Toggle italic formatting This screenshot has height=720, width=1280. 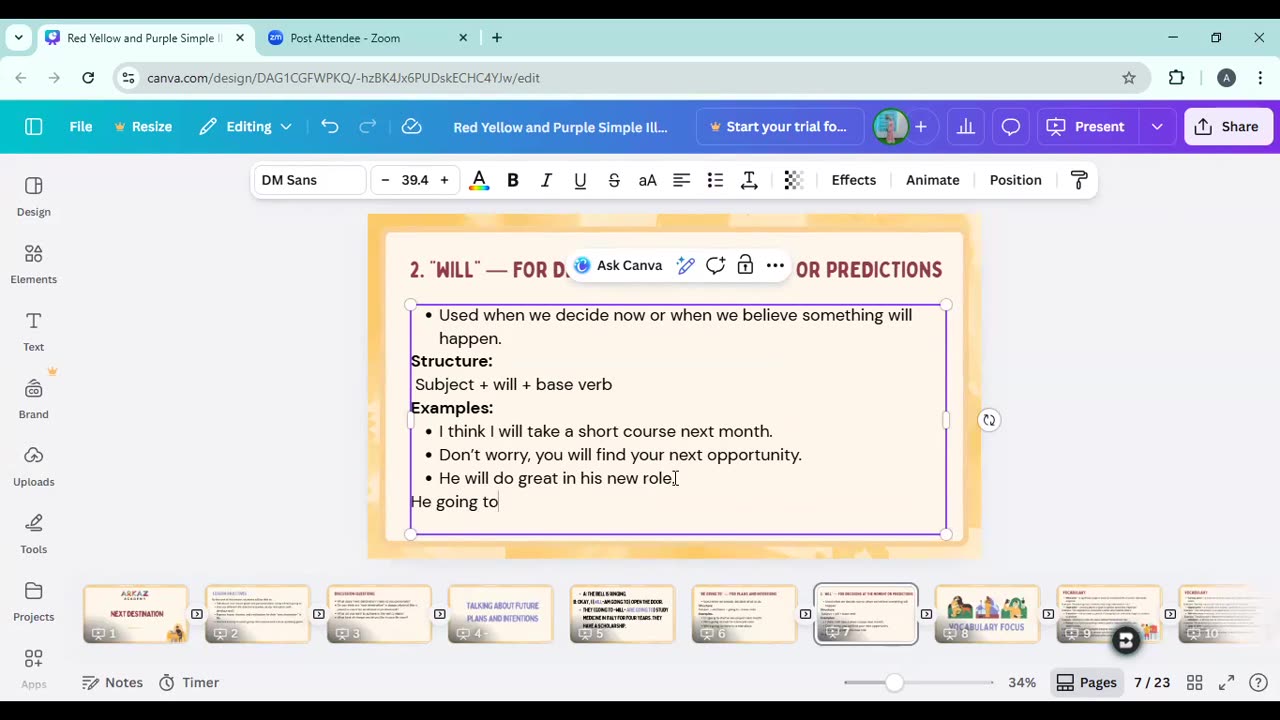[546, 180]
